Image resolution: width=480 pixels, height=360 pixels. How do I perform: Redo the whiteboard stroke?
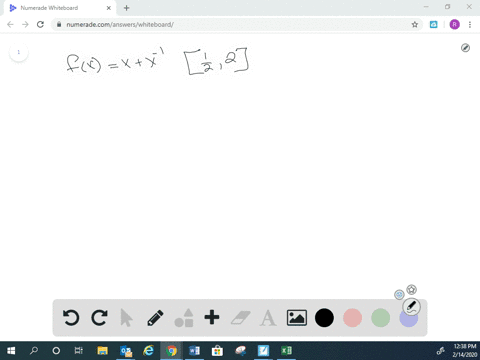(99, 317)
